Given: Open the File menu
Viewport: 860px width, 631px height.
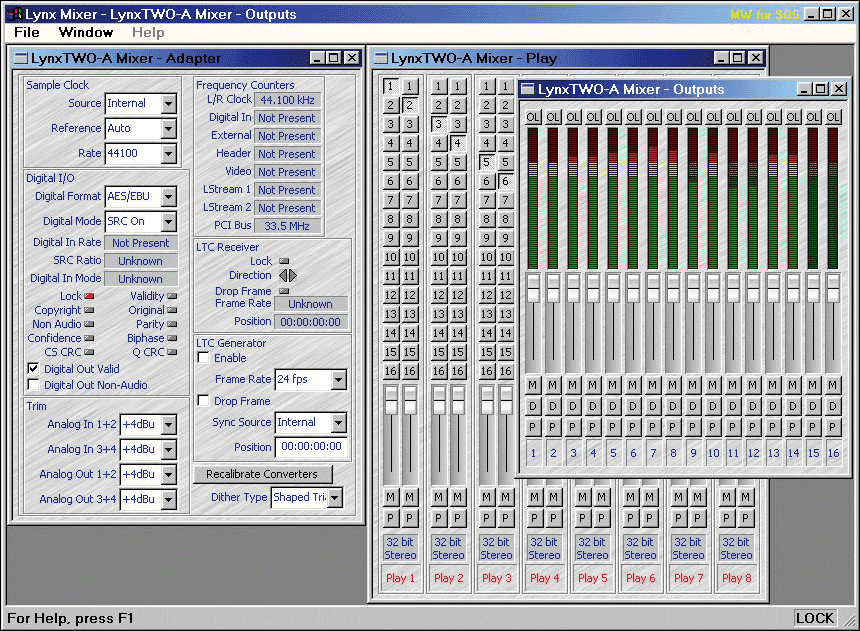Looking at the screenshot, I should point(27,32).
